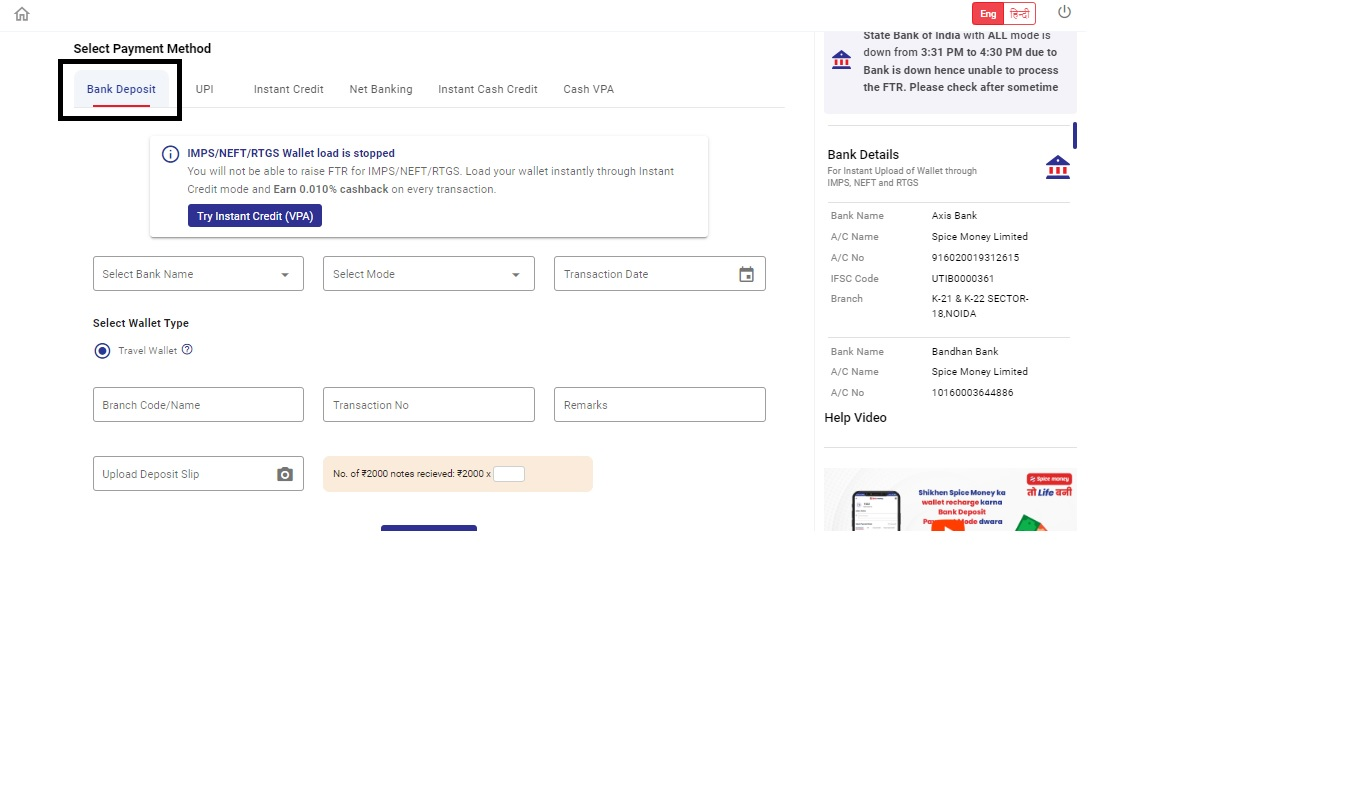The width and height of the screenshot is (1366, 786).
Task: Click the Branch Code/Name field
Action: (198, 405)
